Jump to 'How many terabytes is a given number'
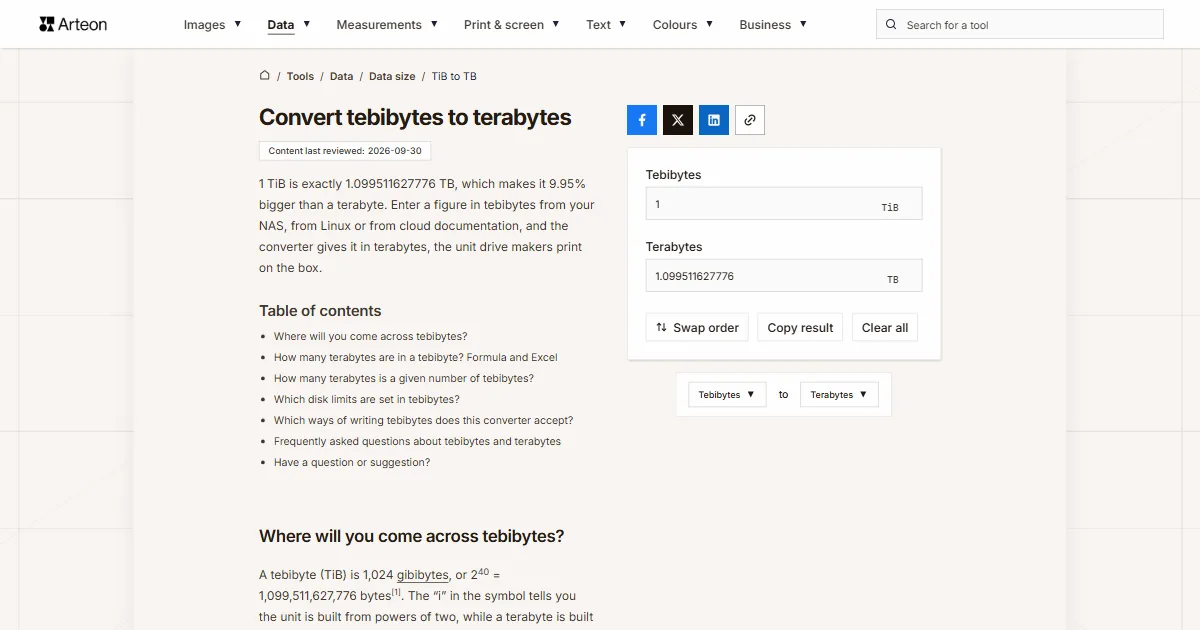The image size is (1200, 630). point(404,379)
